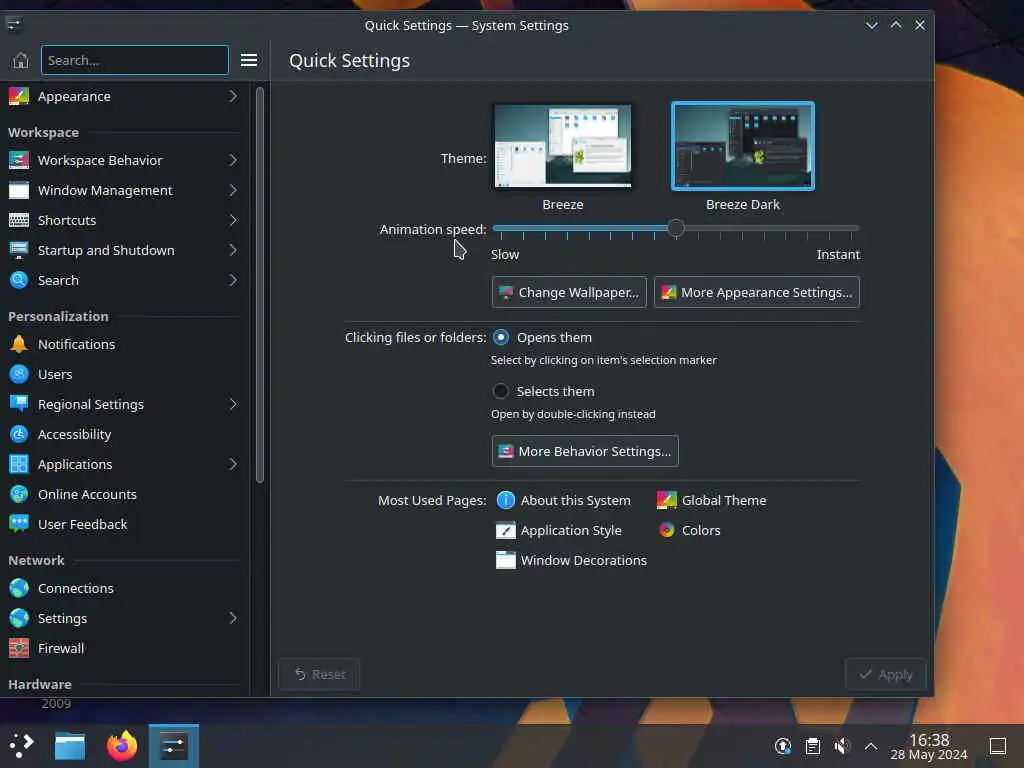The height and width of the screenshot is (768, 1024).
Task: Click the Online Accounts icon
Action: (x=19, y=494)
